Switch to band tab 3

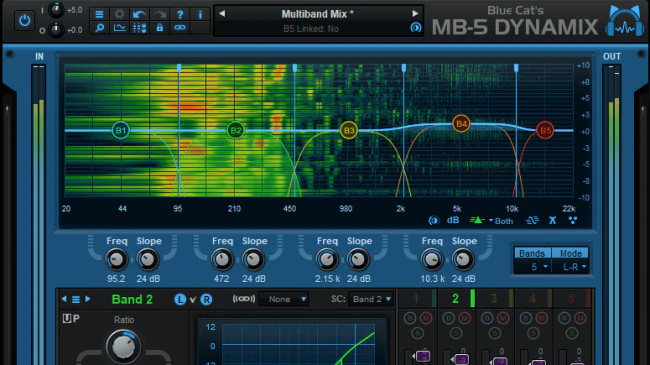(x=495, y=299)
